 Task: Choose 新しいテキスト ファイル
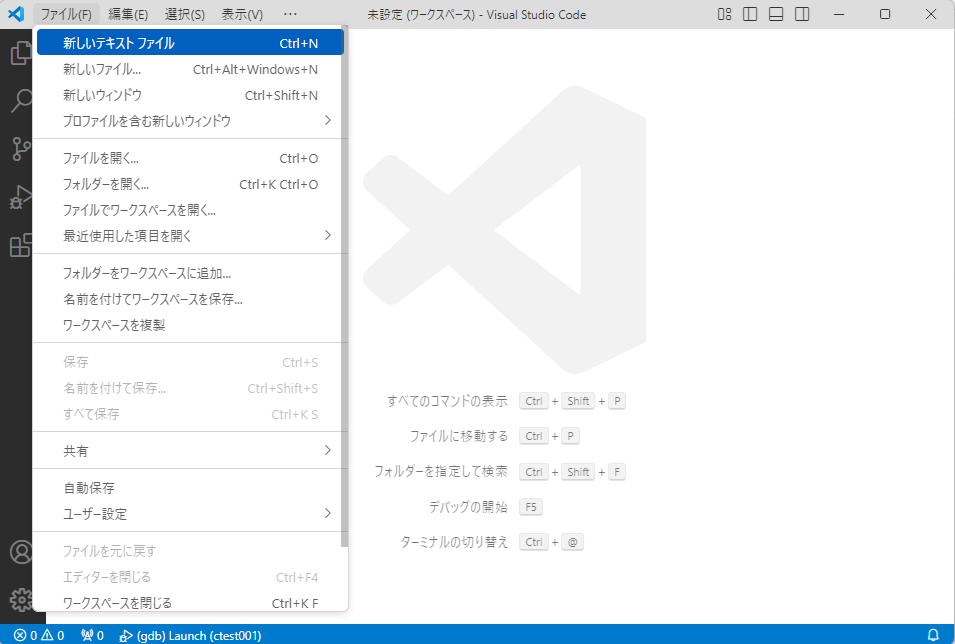190,43
